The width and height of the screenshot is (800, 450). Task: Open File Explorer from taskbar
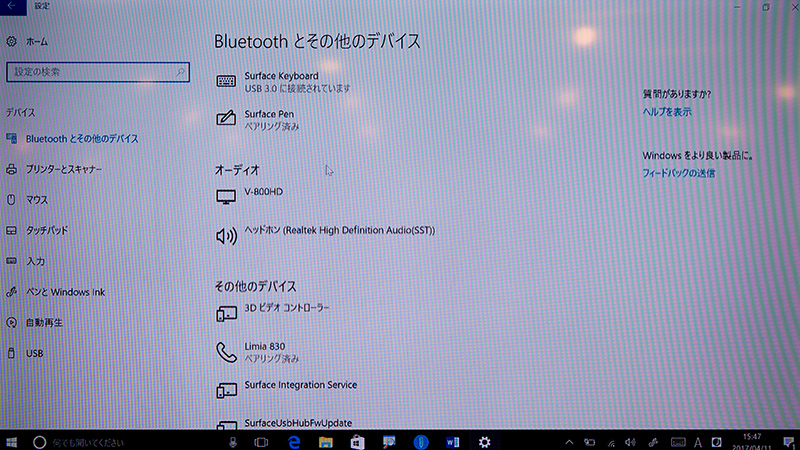coord(326,442)
